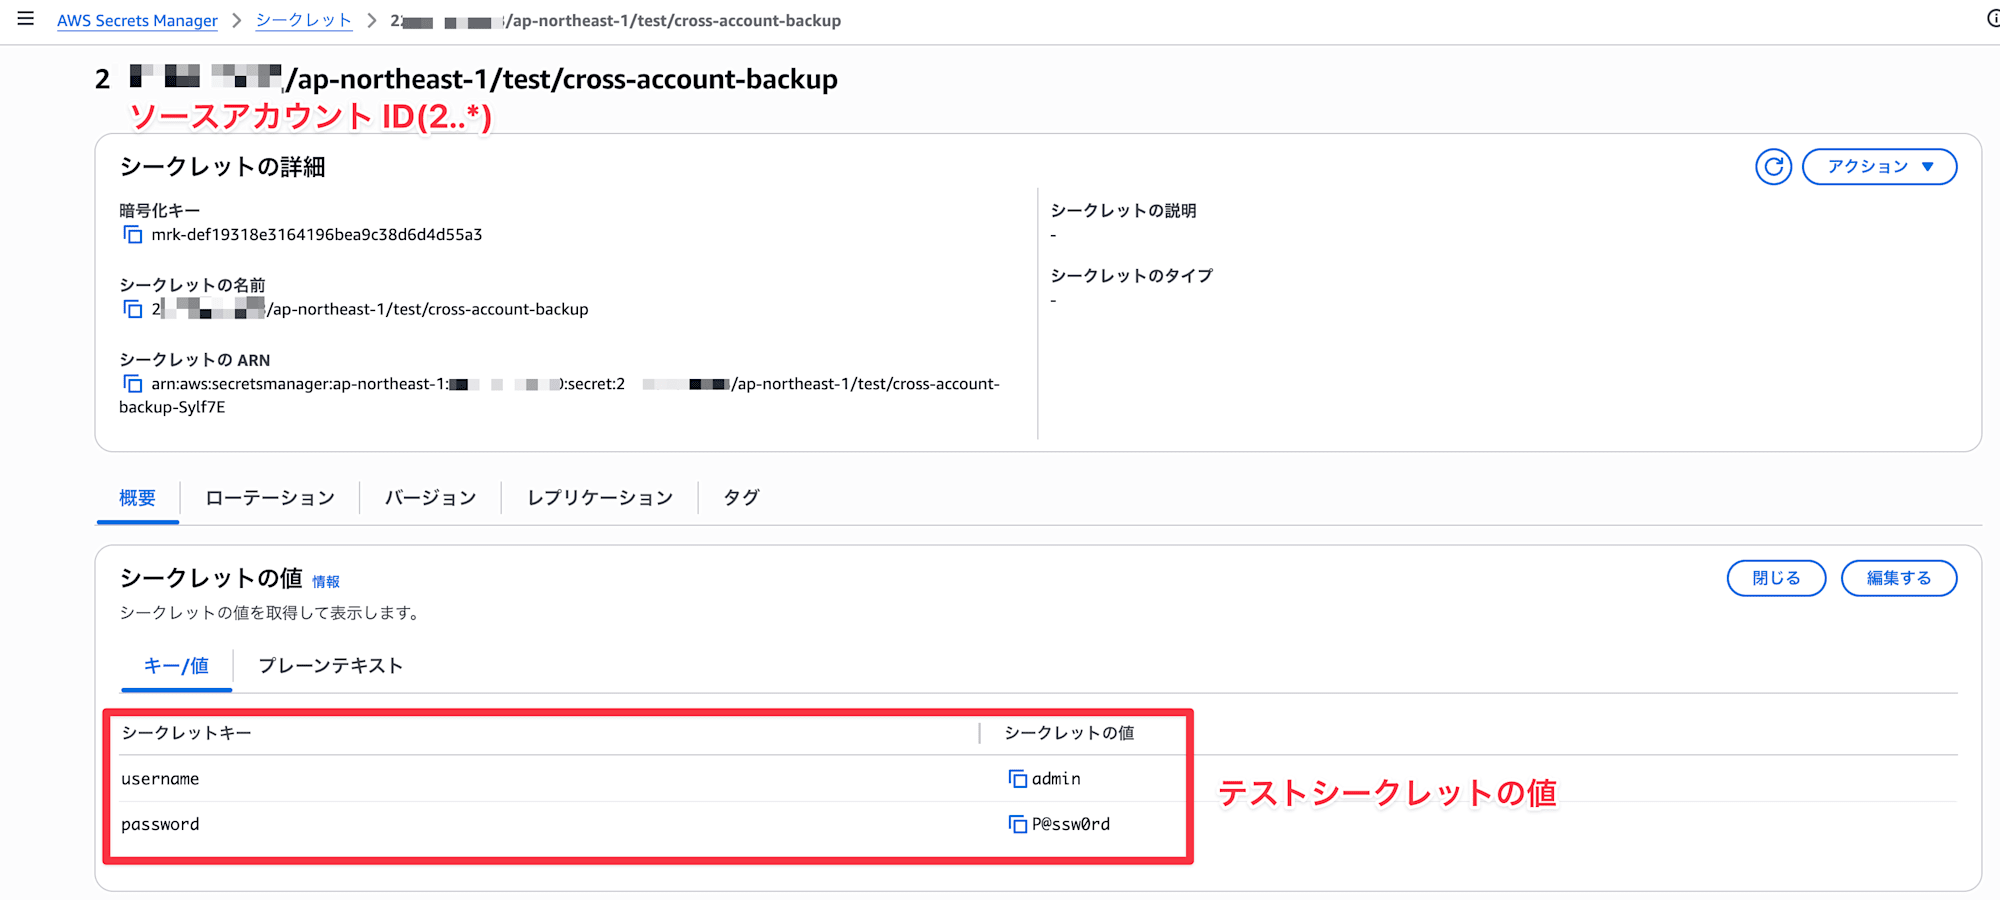This screenshot has height=900, width=2000.
Task: Click the secret title ending cross-account-backup
Action: [466, 79]
